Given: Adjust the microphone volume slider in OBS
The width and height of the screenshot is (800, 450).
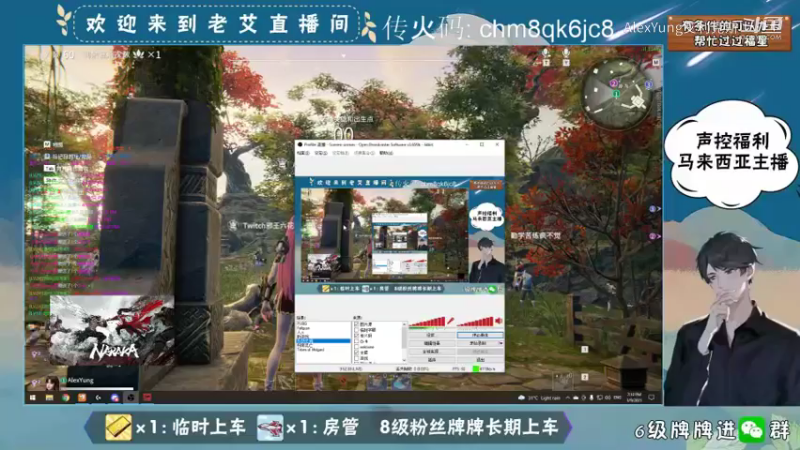Looking at the screenshot, I should point(428,321).
